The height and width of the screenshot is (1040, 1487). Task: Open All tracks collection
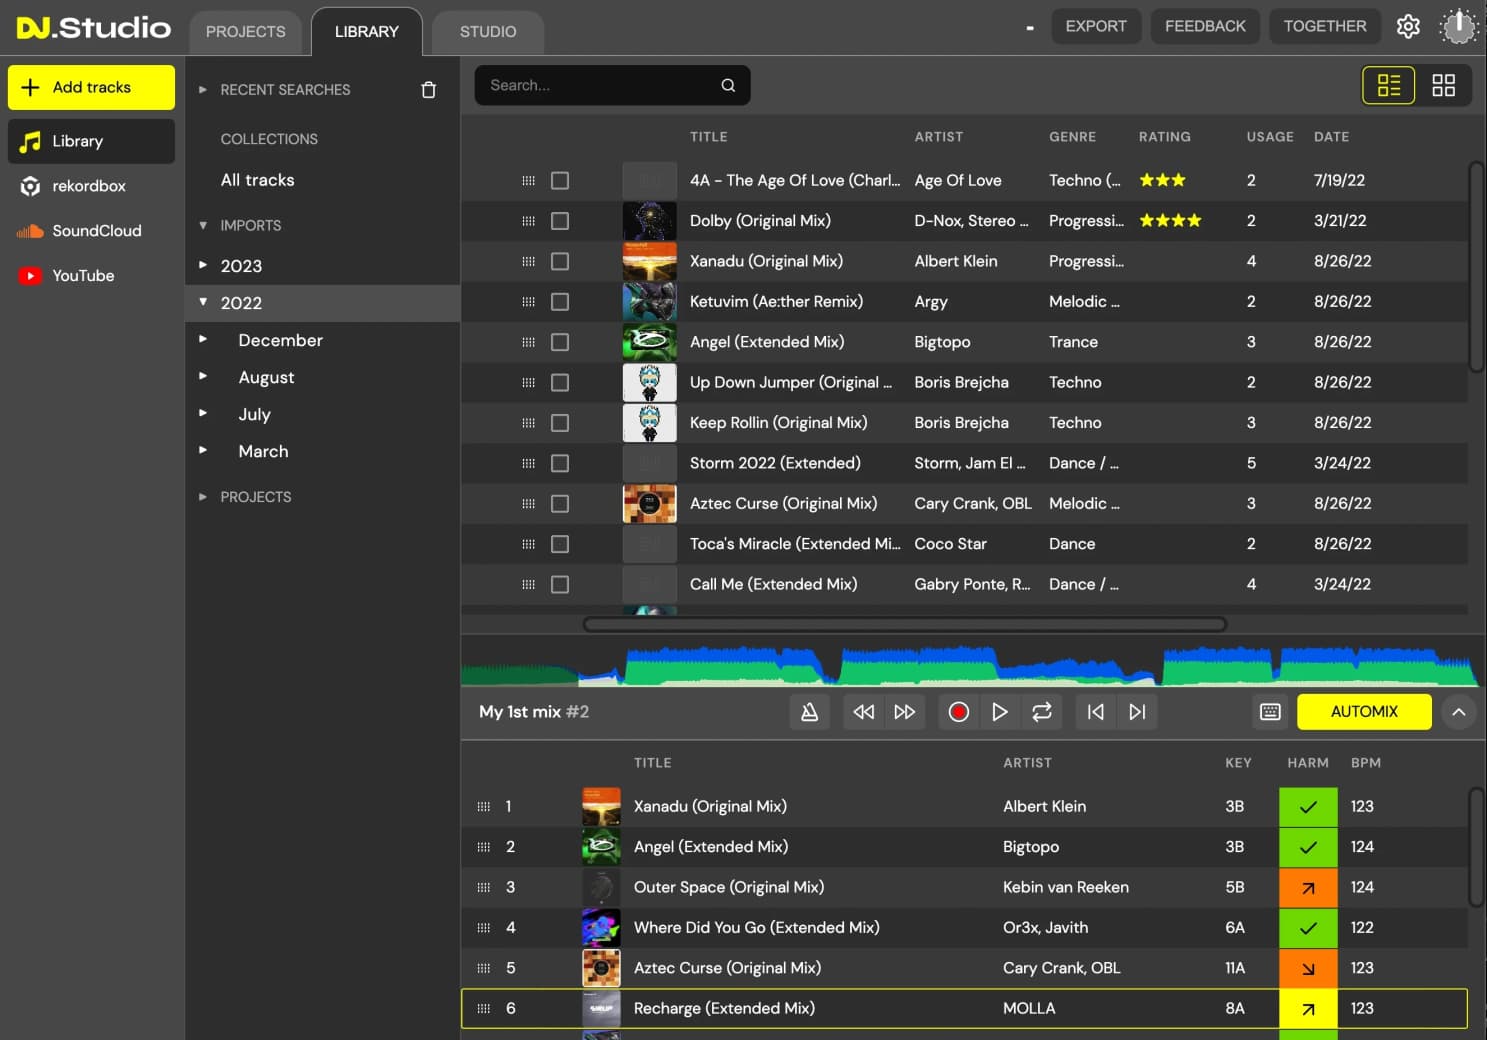click(257, 180)
